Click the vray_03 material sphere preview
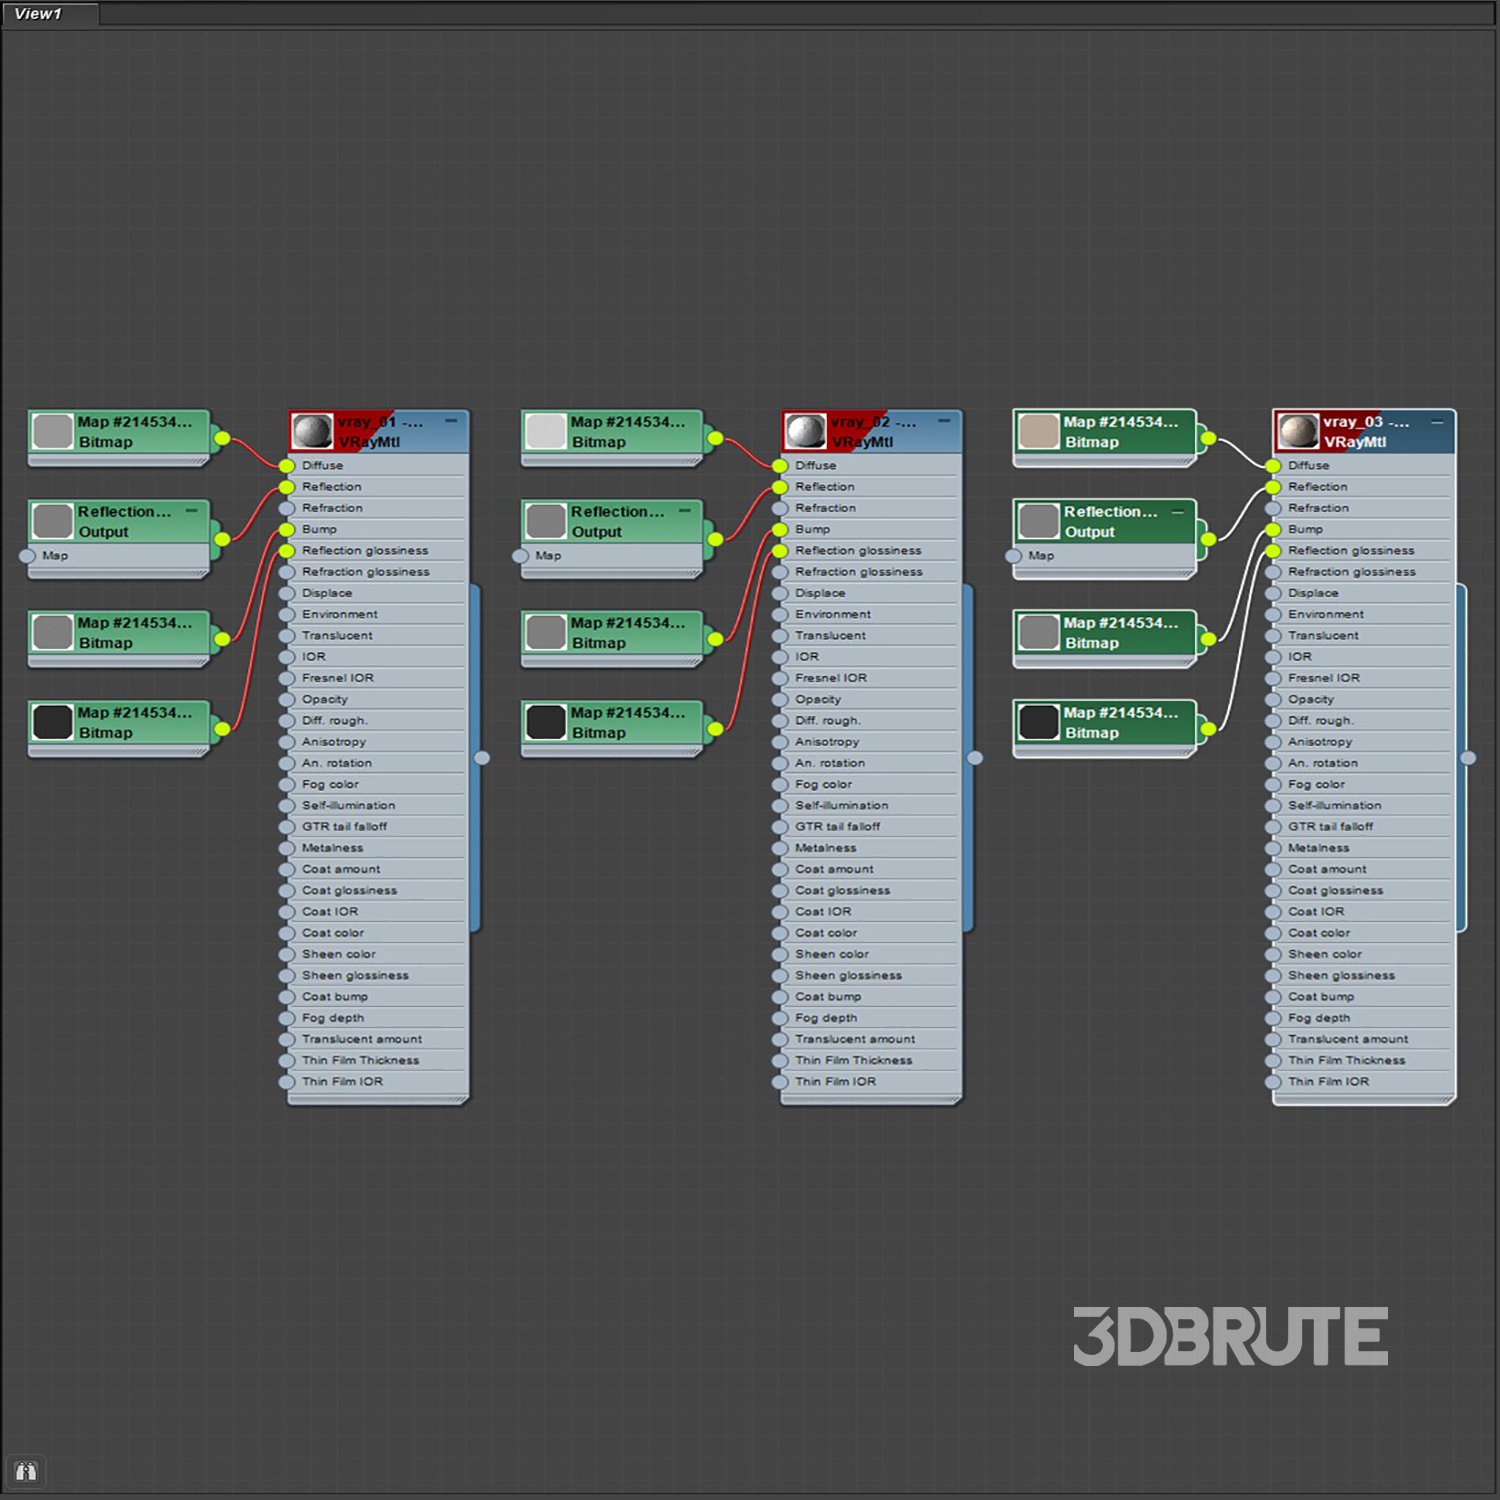Image resolution: width=1500 pixels, height=1500 pixels. [x=1298, y=432]
